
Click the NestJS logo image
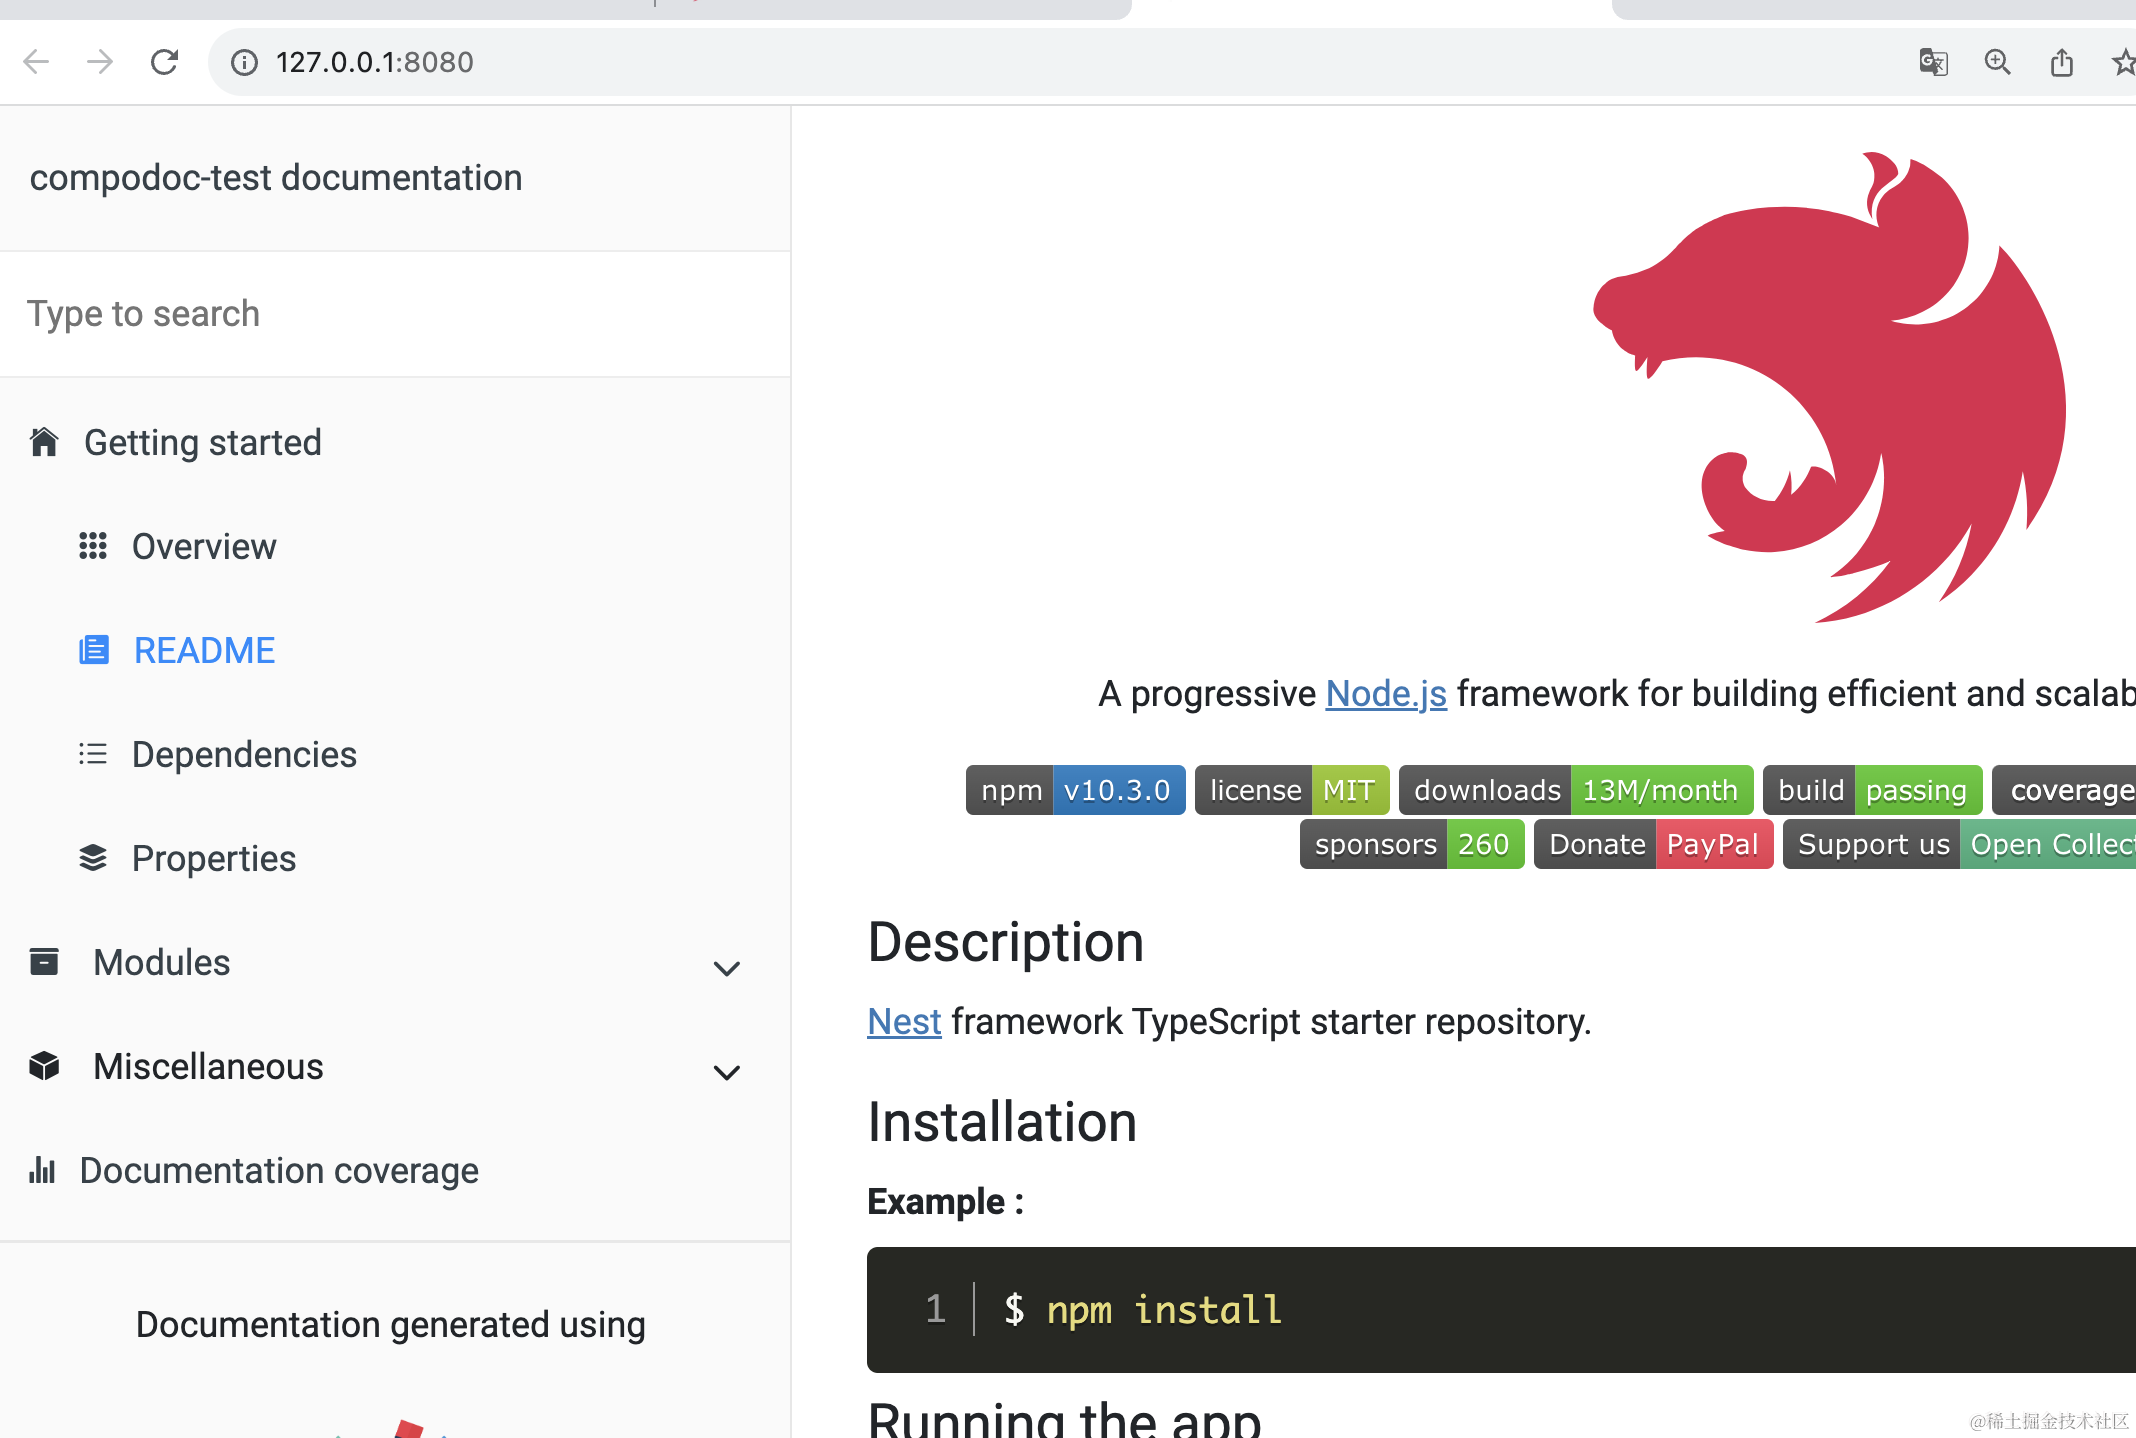(x=1830, y=388)
